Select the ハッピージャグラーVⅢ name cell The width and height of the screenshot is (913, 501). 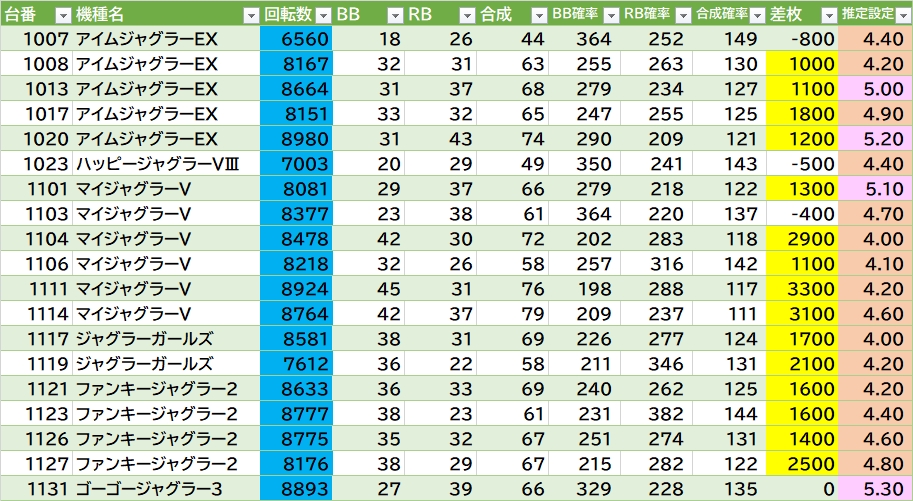(166, 164)
